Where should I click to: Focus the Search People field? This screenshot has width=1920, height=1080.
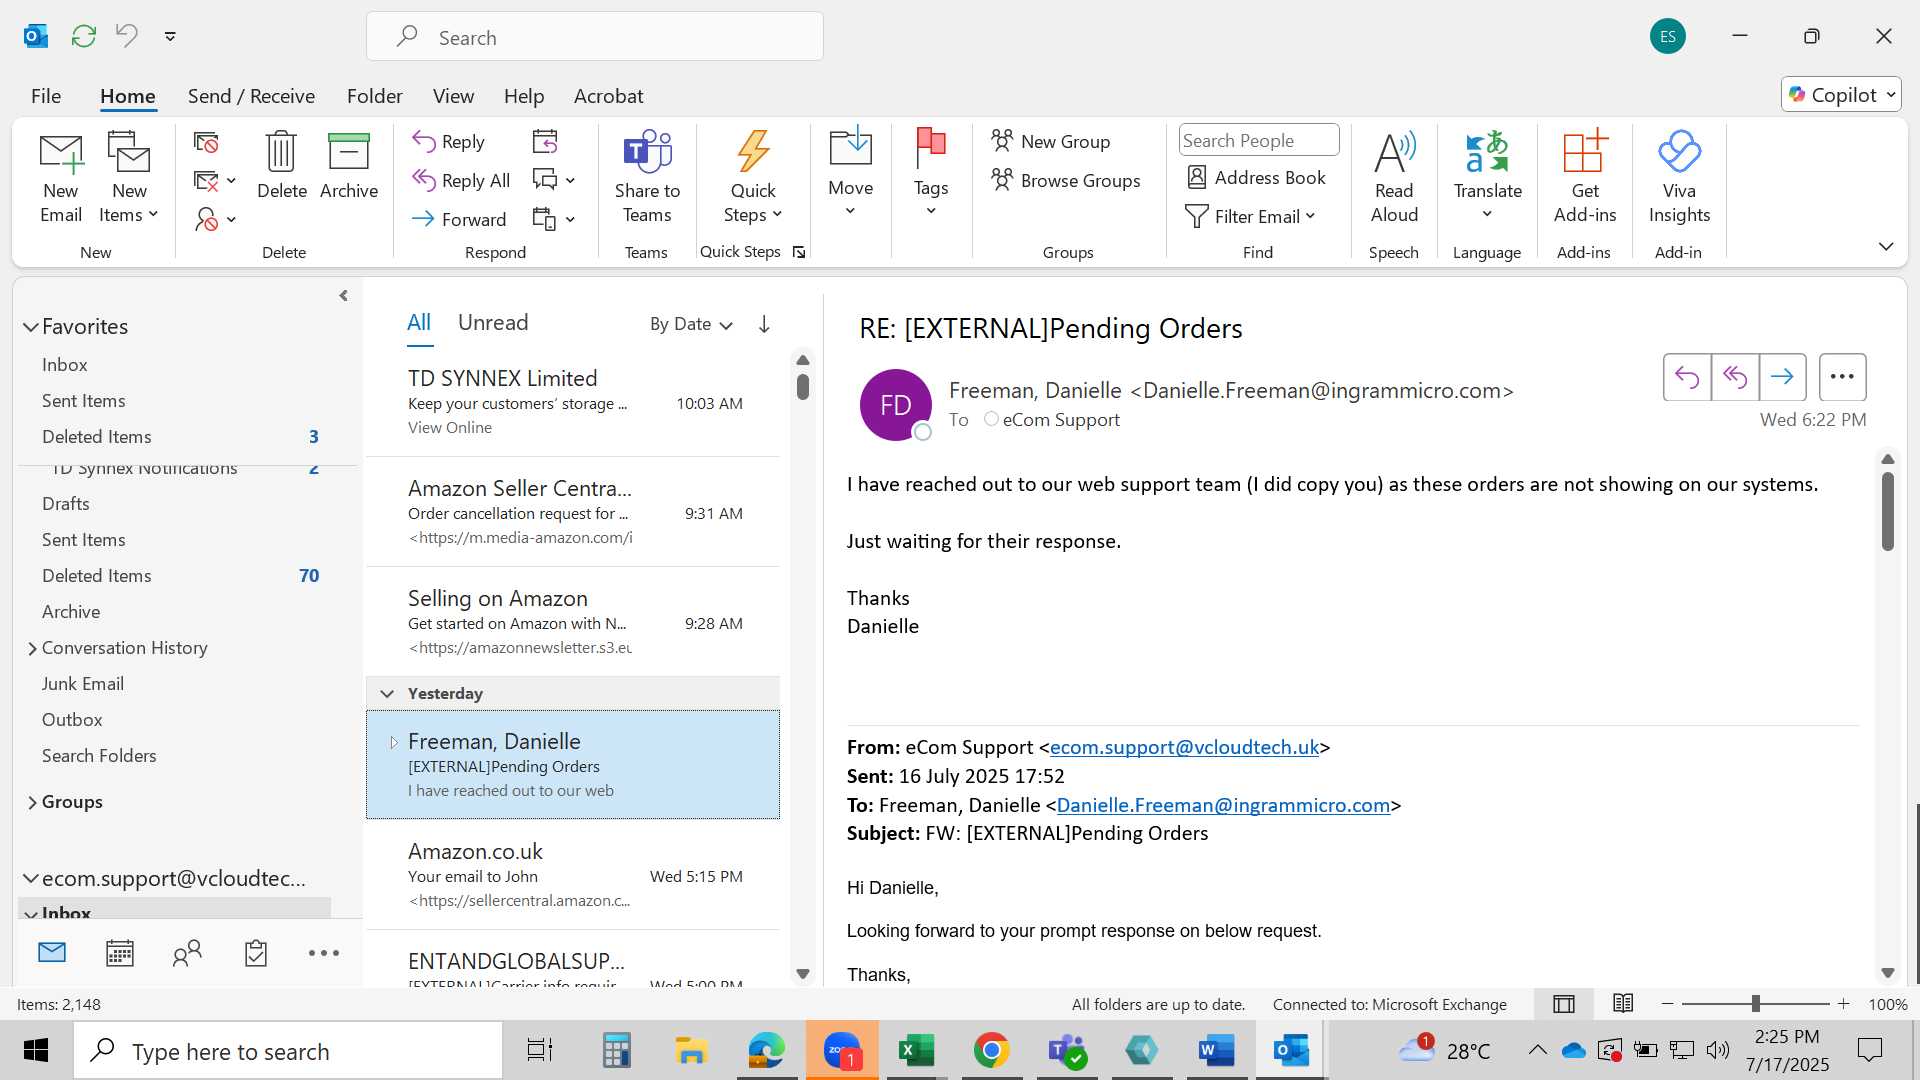1259,141
